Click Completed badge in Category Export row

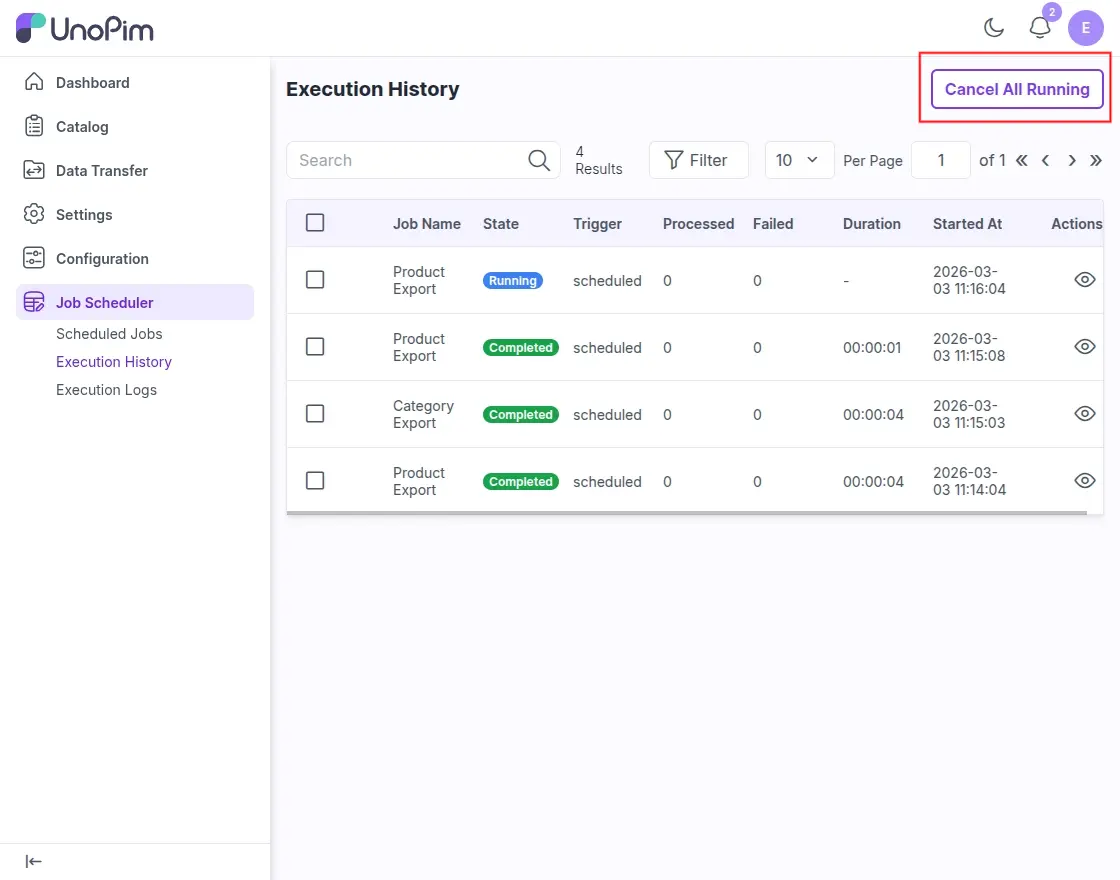(521, 414)
